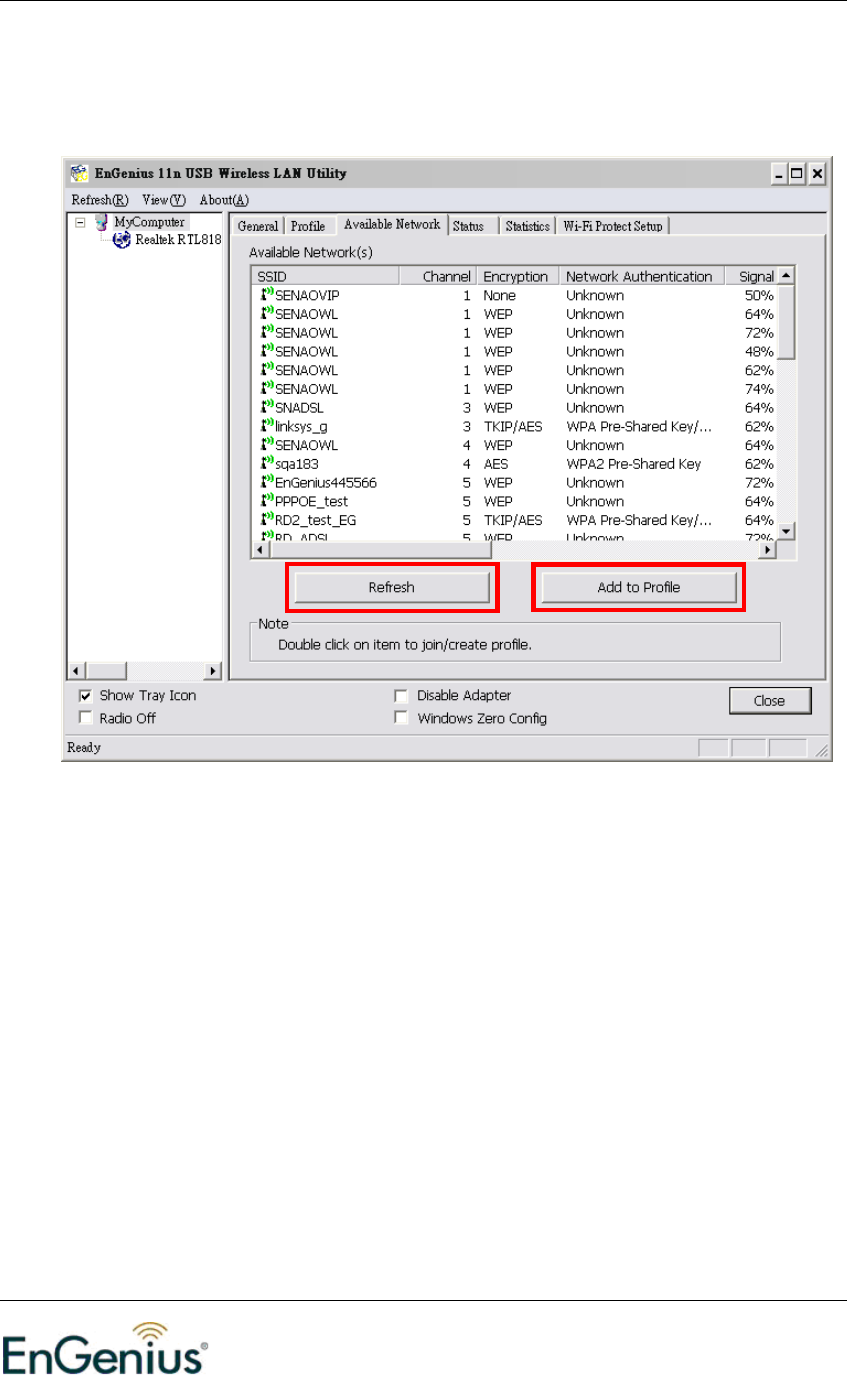Click the tree panel scroll right arrow
Image resolution: width=847 pixels, height=1380 pixels.
click(213, 669)
